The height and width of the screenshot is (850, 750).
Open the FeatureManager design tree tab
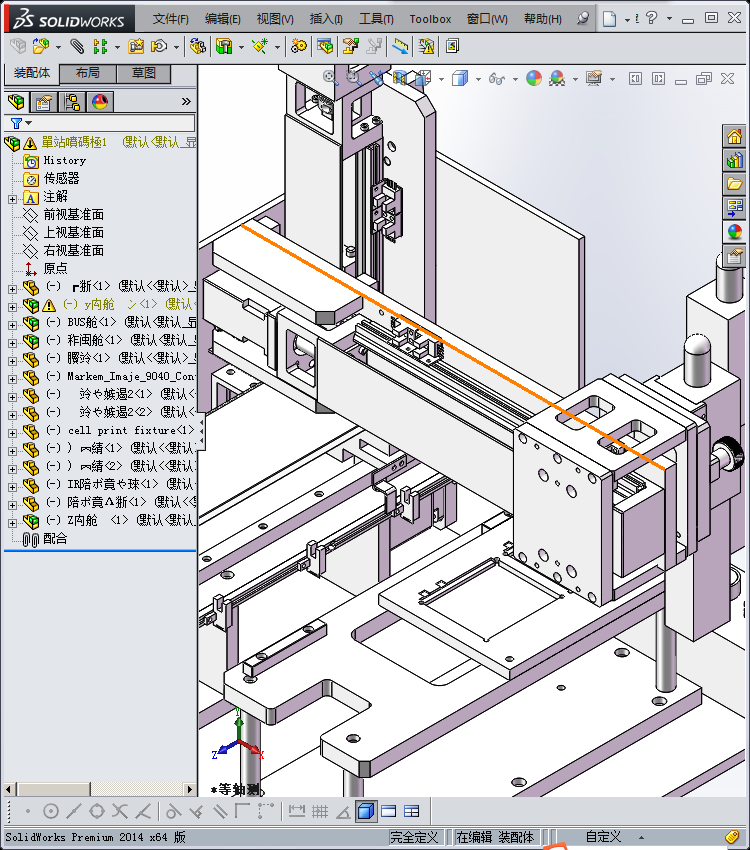click(x=16, y=101)
